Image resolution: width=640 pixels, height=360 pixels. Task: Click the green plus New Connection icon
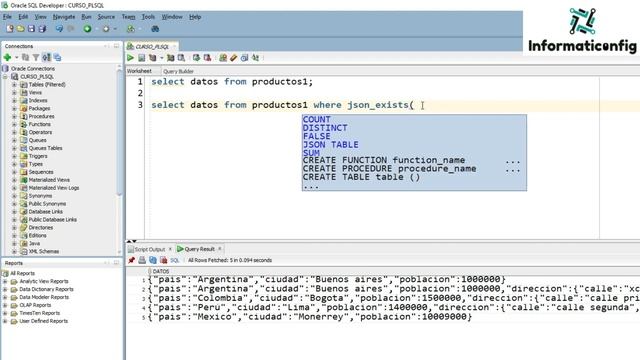[x=7, y=58]
